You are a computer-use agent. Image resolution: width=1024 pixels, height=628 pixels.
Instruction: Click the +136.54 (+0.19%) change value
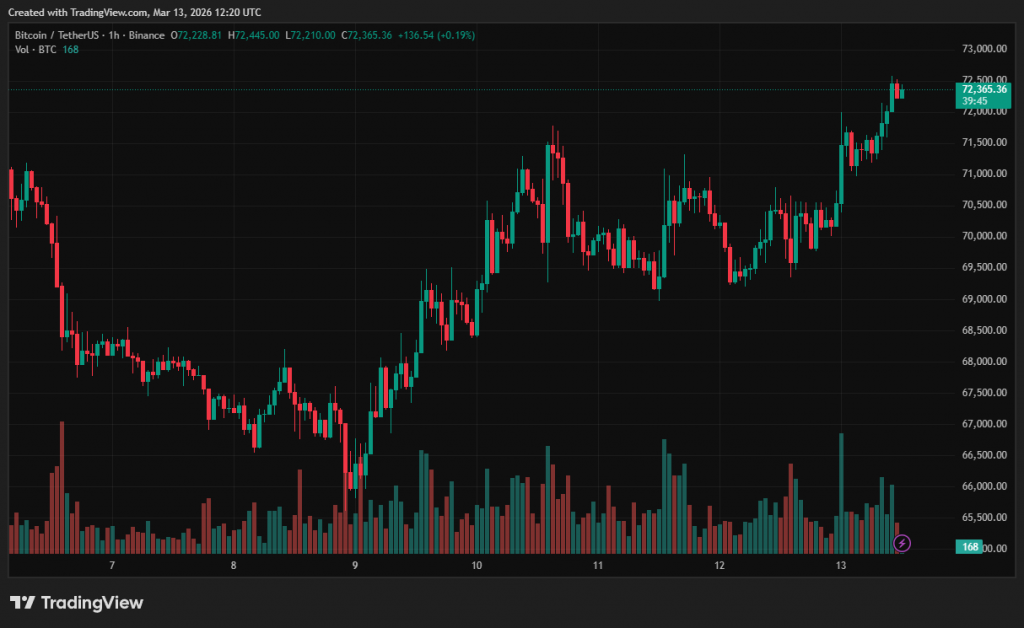click(x=436, y=35)
